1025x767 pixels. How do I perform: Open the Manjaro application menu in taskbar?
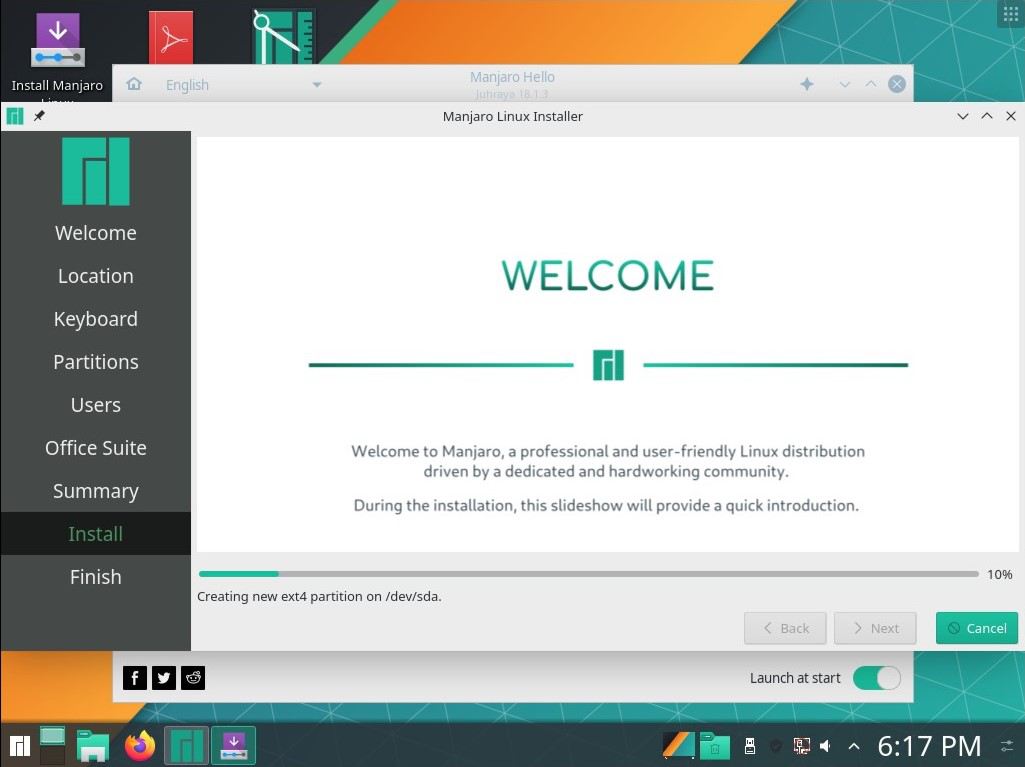(x=20, y=745)
